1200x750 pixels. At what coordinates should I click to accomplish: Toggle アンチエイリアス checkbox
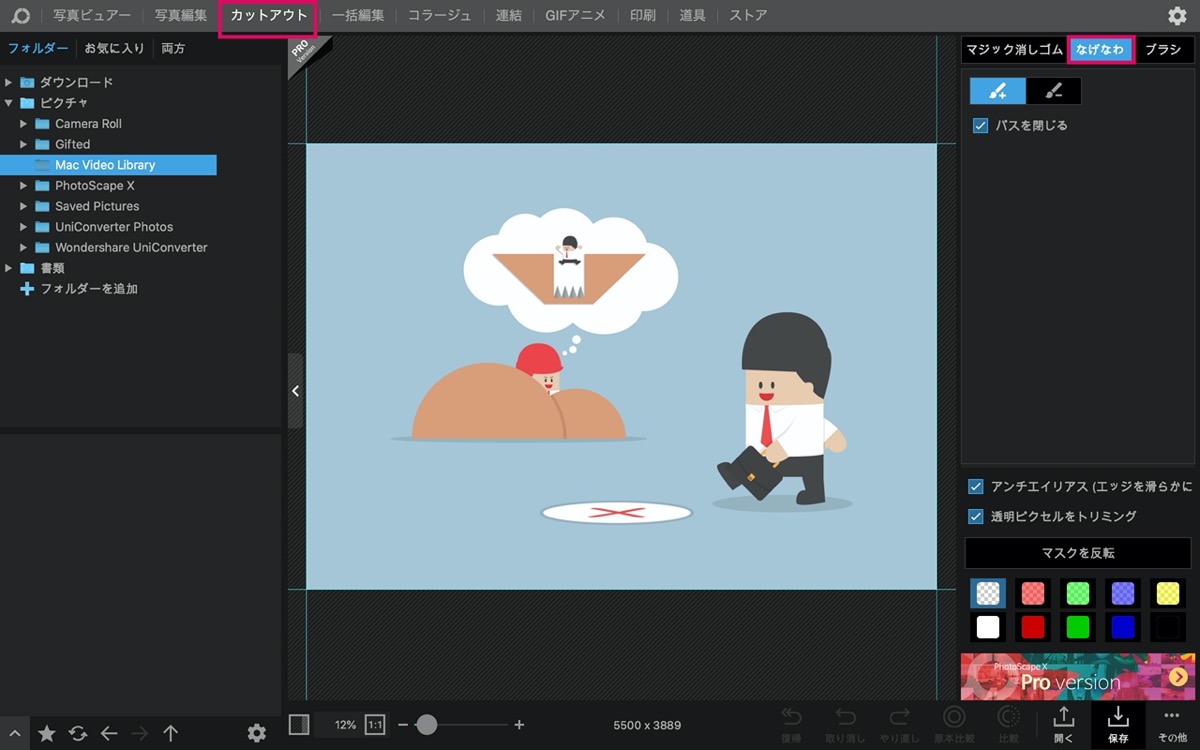coord(976,487)
